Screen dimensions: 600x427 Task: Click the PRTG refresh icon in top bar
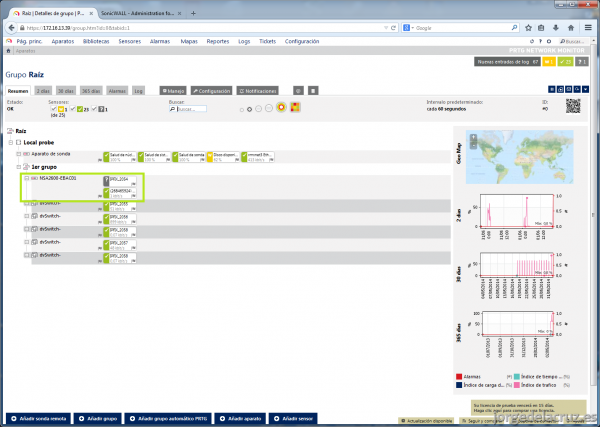coord(532,41)
